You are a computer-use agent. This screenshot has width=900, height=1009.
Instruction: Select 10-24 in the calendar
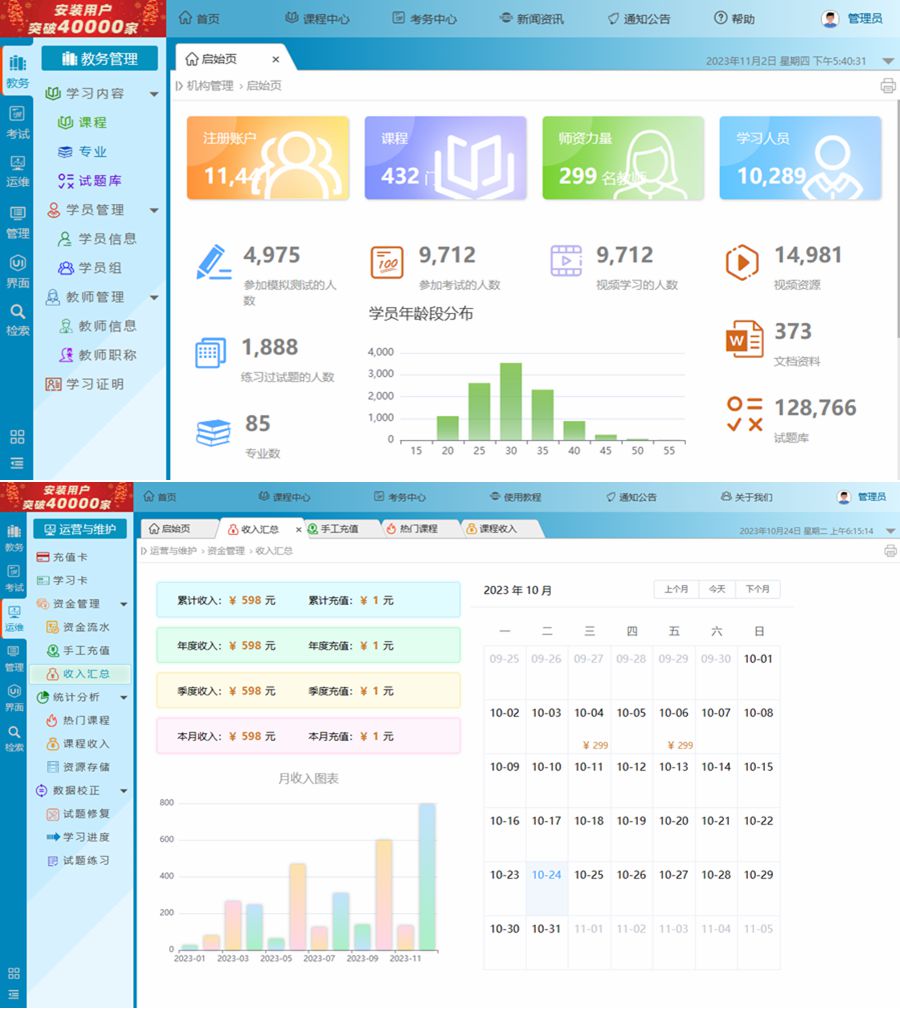[546, 875]
